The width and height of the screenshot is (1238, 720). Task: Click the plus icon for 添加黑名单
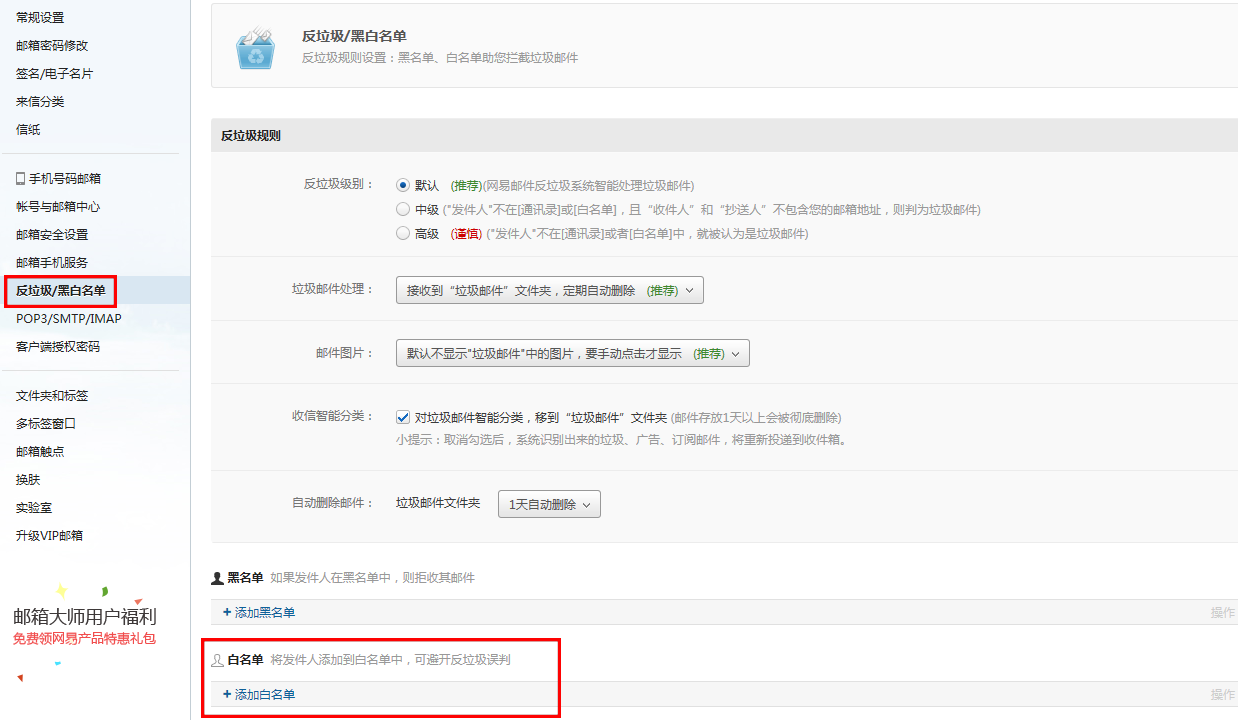pos(227,612)
